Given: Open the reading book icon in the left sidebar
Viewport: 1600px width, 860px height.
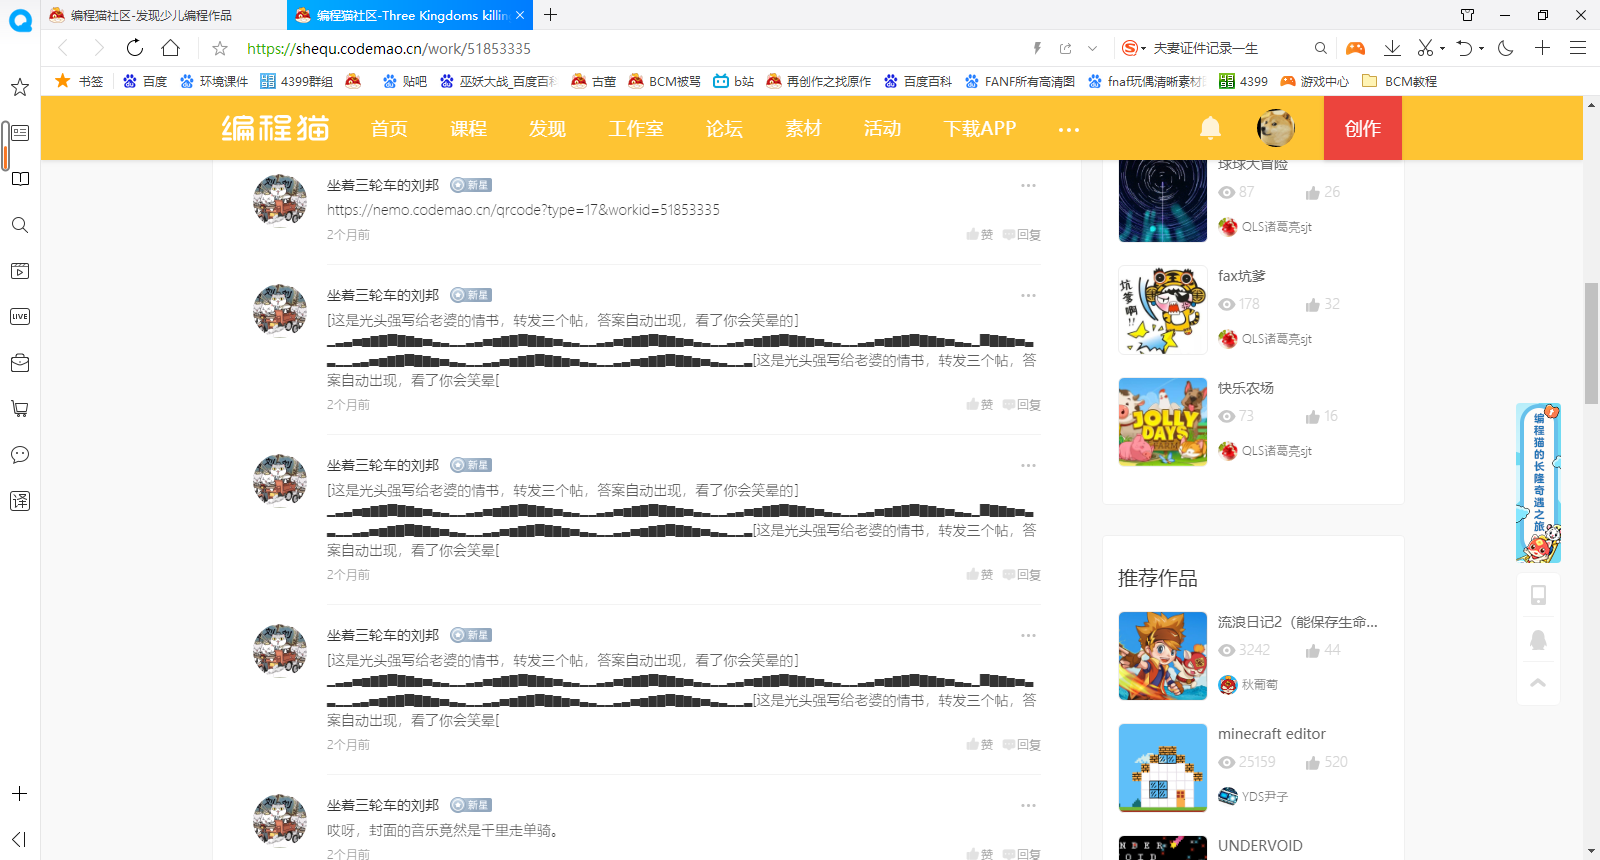Looking at the screenshot, I should (20, 179).
